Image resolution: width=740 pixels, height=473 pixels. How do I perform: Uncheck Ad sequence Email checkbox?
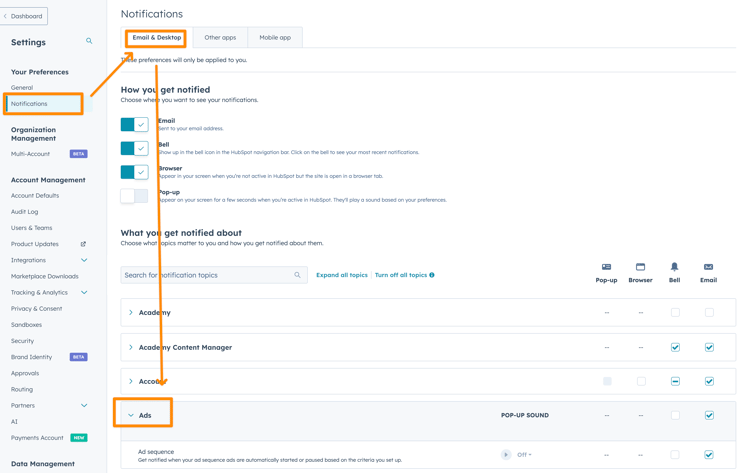709,455
